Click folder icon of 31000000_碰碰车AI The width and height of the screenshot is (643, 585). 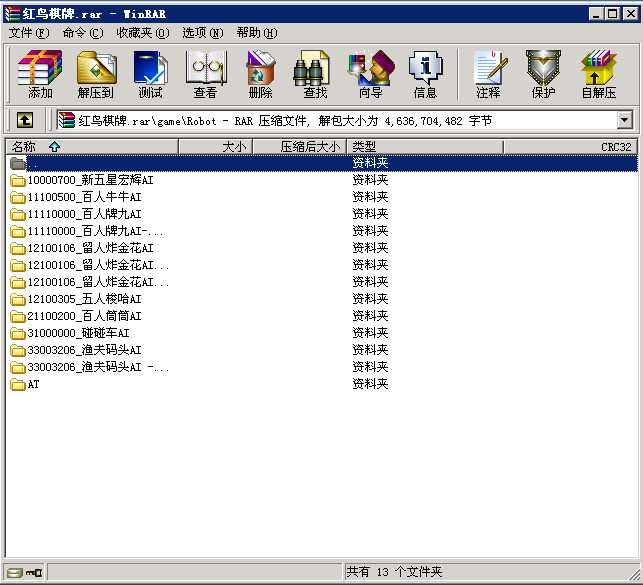(x=18, y=334)
